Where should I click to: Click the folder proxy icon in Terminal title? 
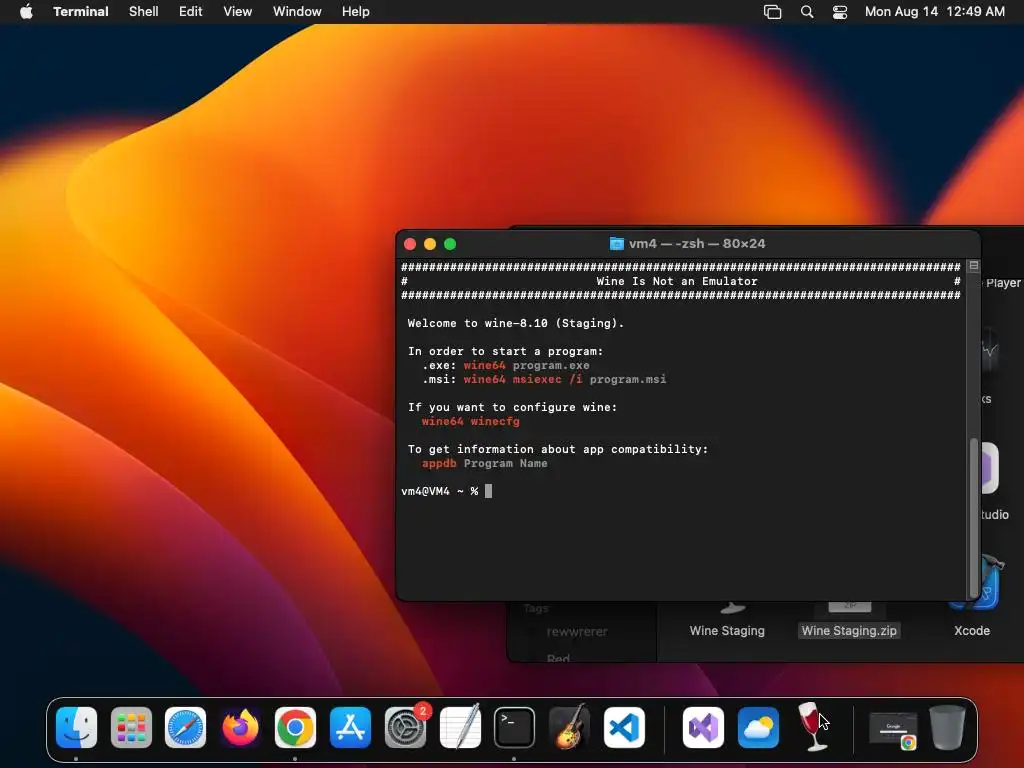click(x=616, y=244)
